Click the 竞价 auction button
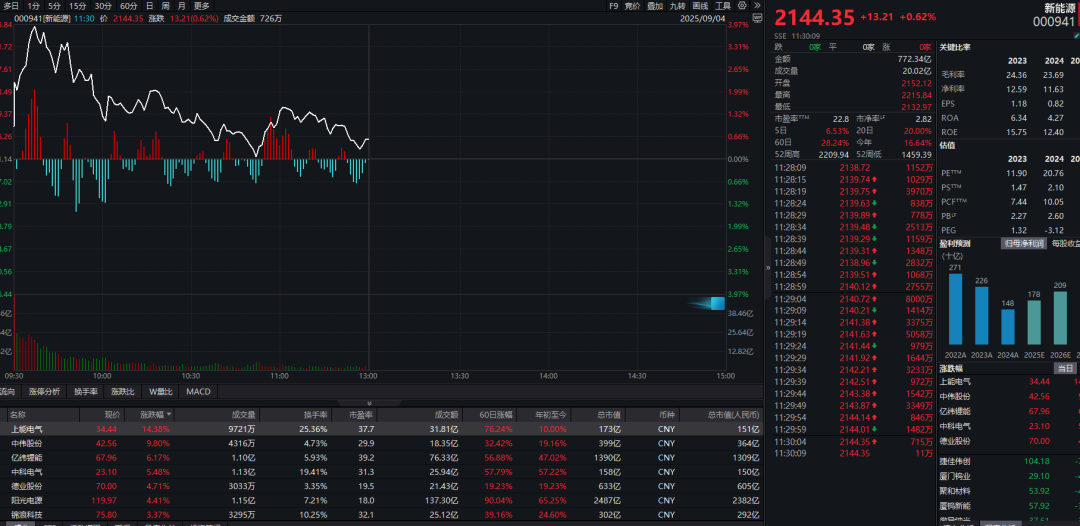This screenshot has width=1080, height=526. pos(632,6)
